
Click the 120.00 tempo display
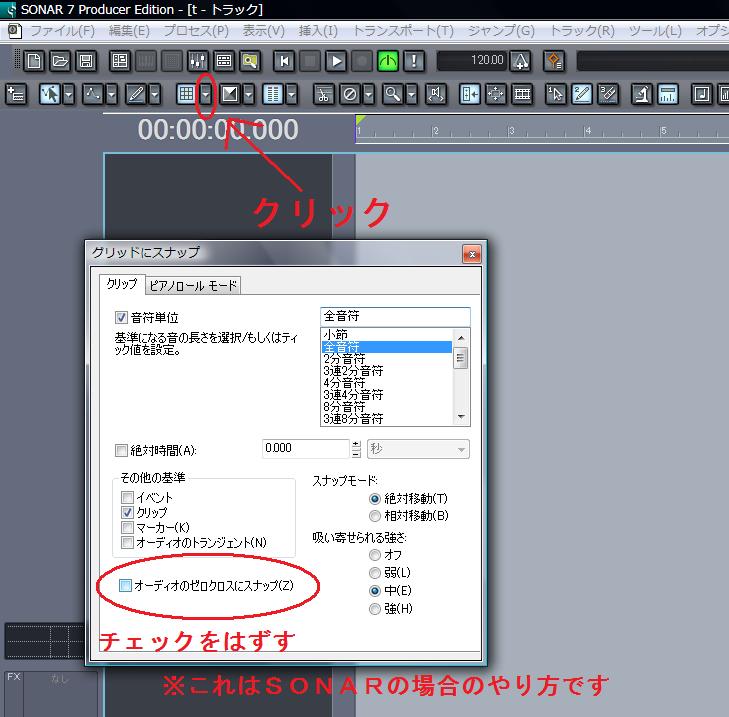tap(472, 60)
